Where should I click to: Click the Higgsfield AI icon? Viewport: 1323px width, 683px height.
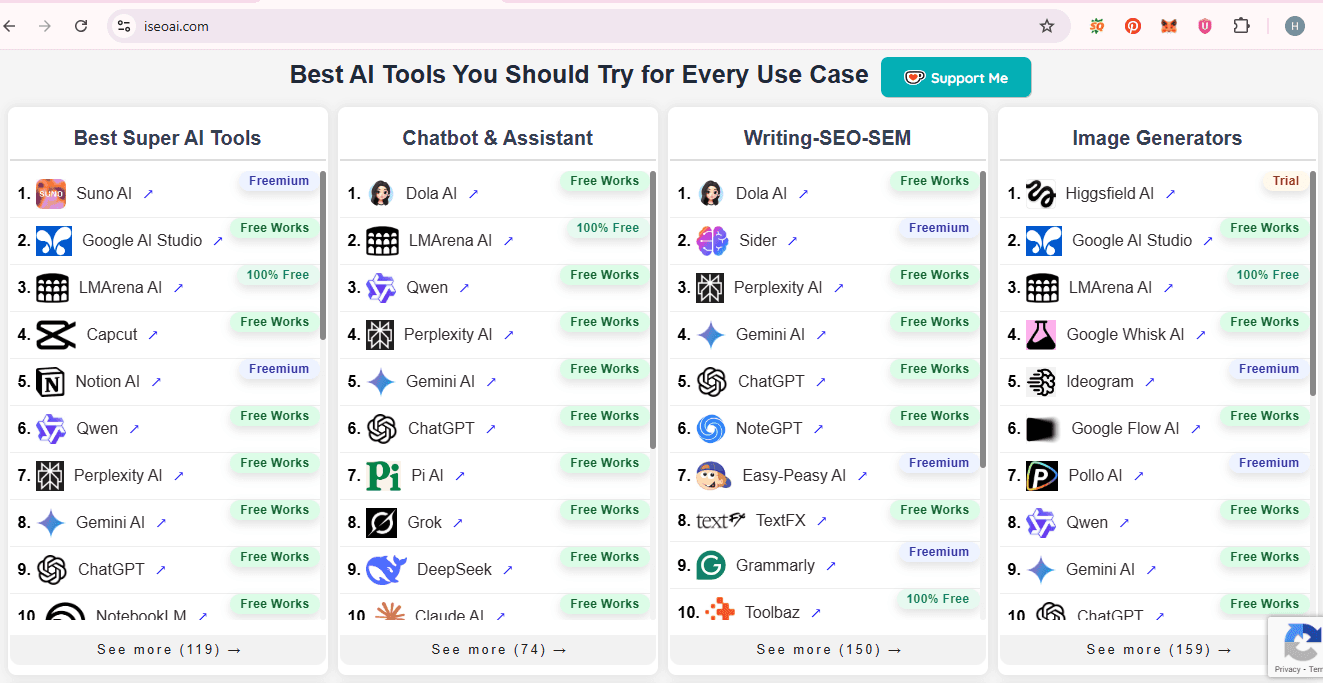[x=1042, y=193]
